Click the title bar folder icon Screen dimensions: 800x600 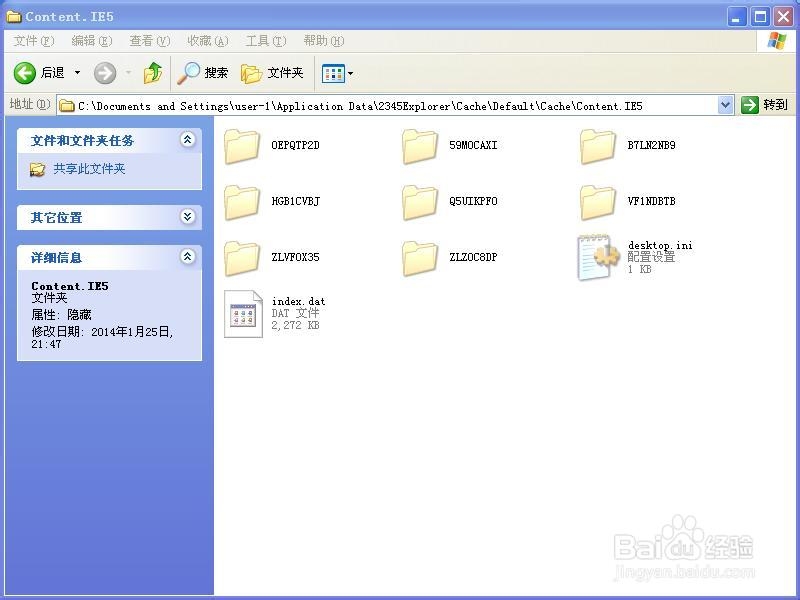[14, 17]
